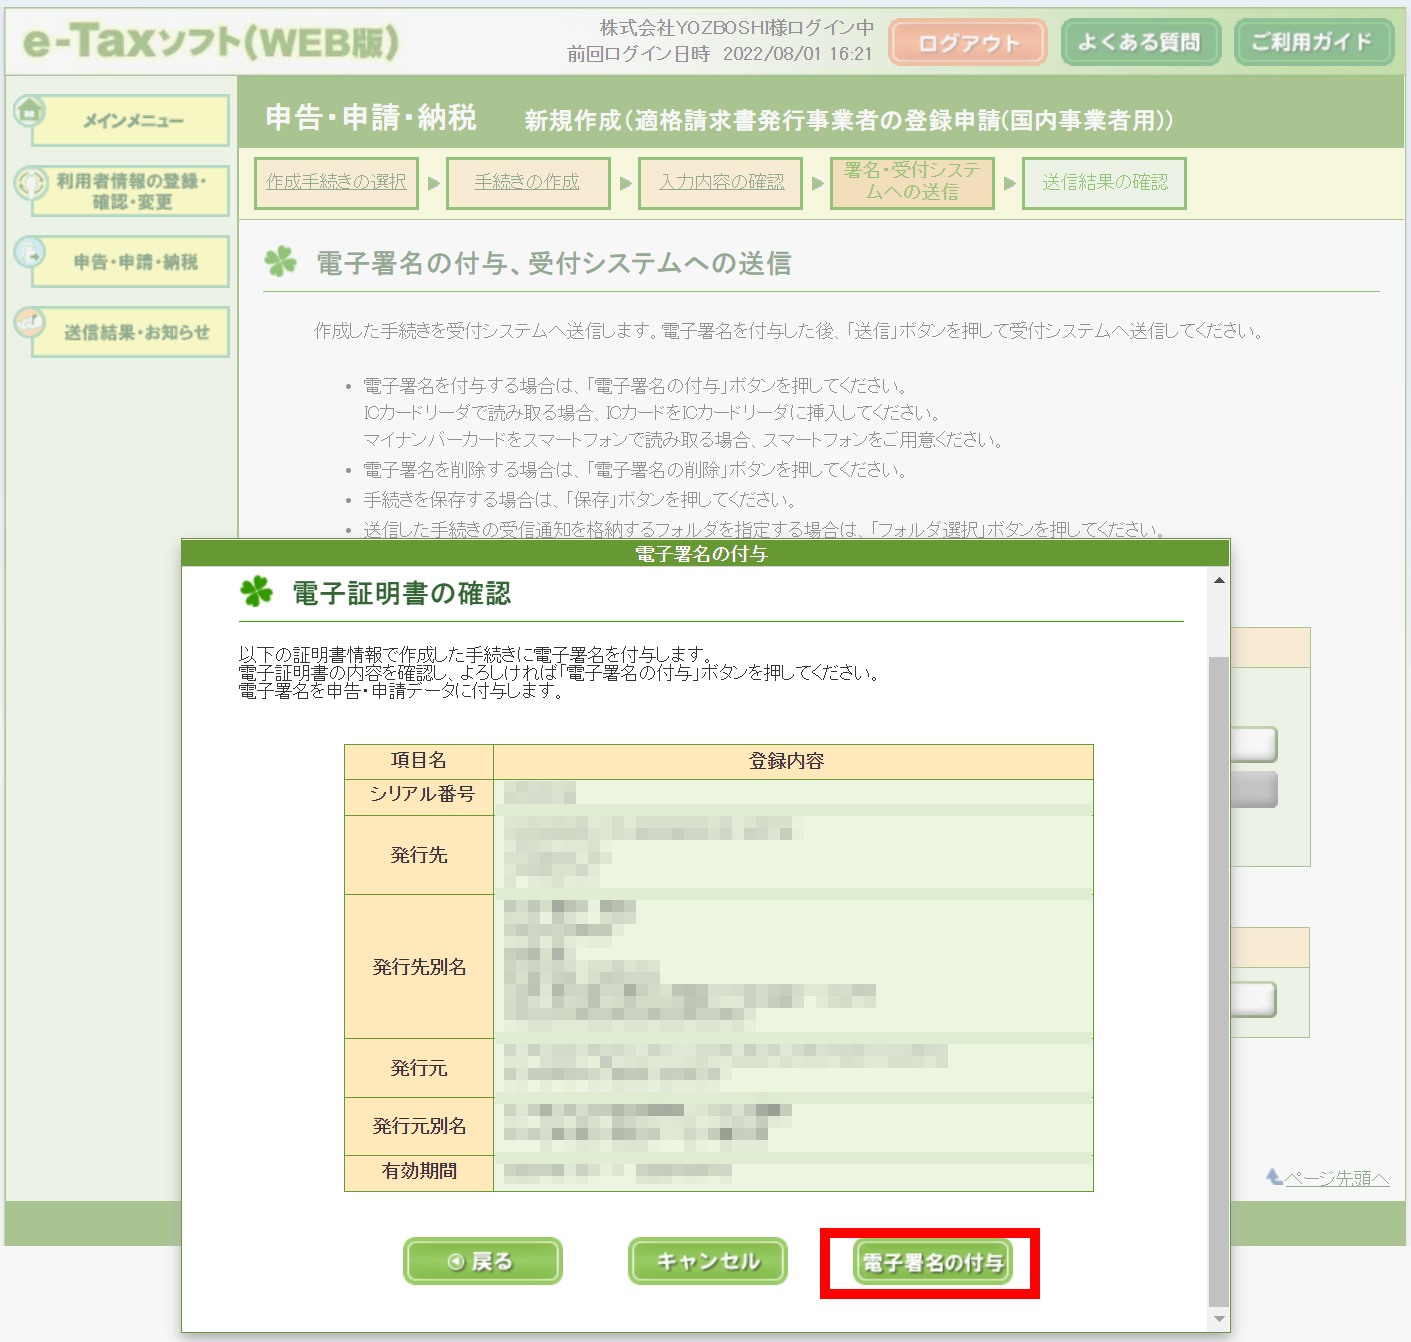This screenshot has width=1411, height=1342.
Task: Open 利用者情報の登録・確認・変更 menu
Action: click(x=132, y=191)
